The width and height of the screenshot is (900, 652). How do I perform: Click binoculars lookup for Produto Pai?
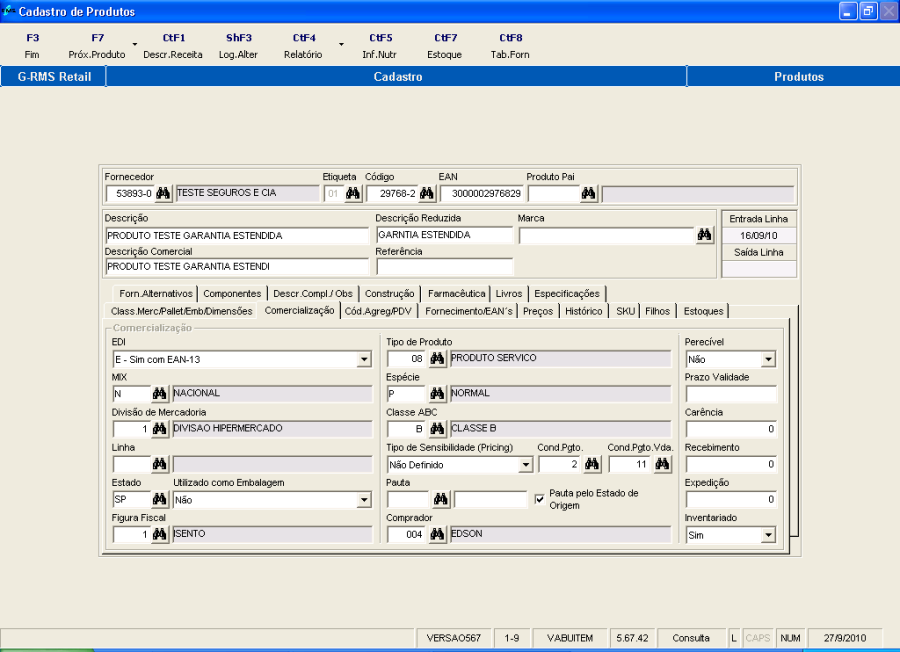coord(588,193)
